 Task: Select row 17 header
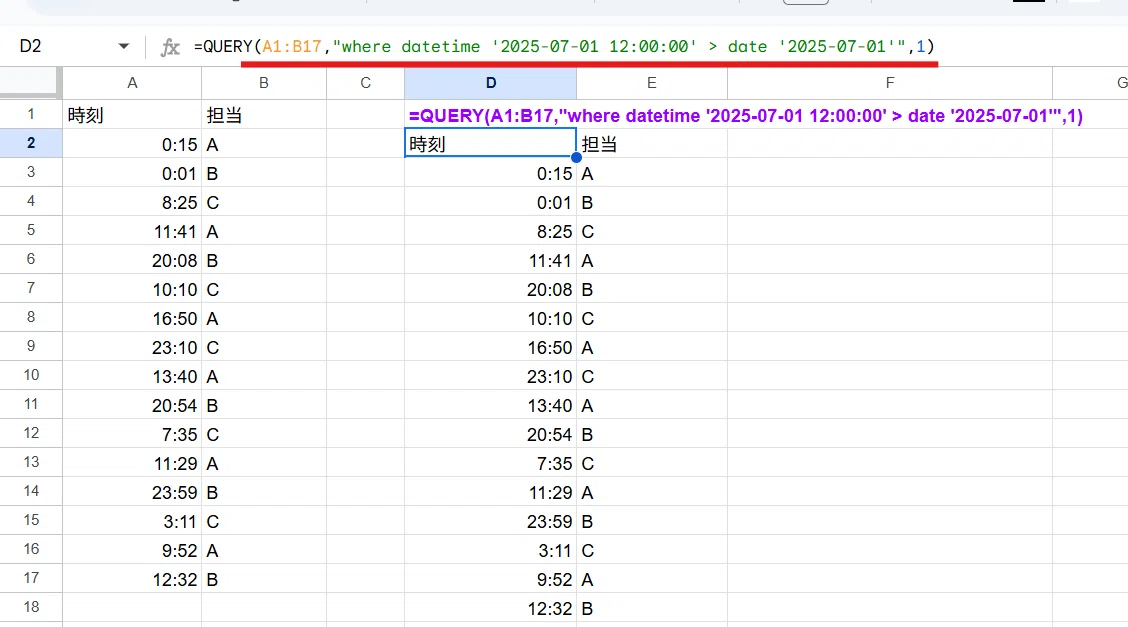31,578
